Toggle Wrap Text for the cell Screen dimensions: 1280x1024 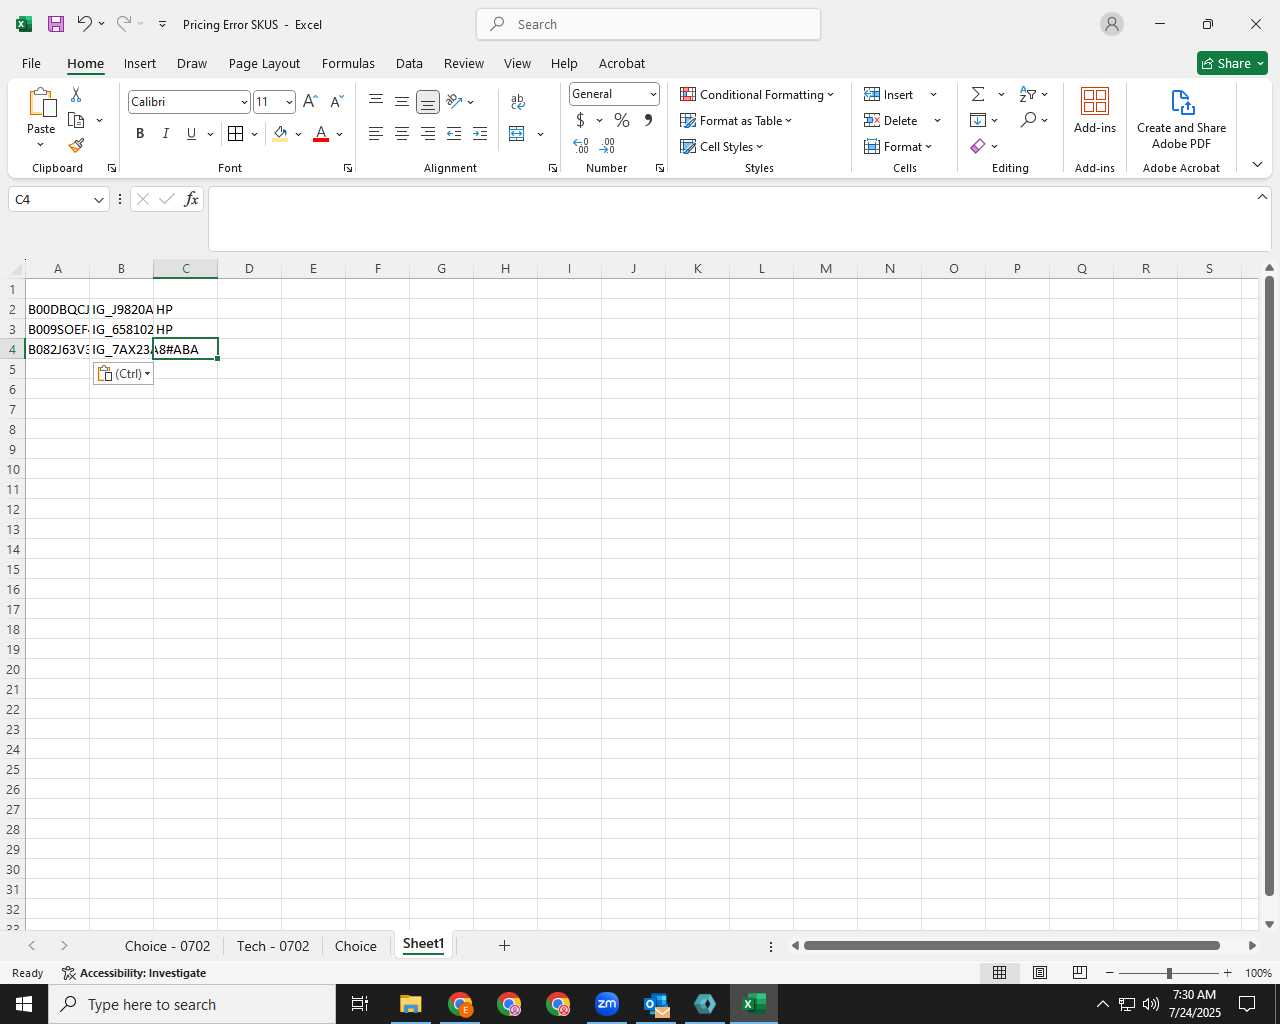click(518, 102)
